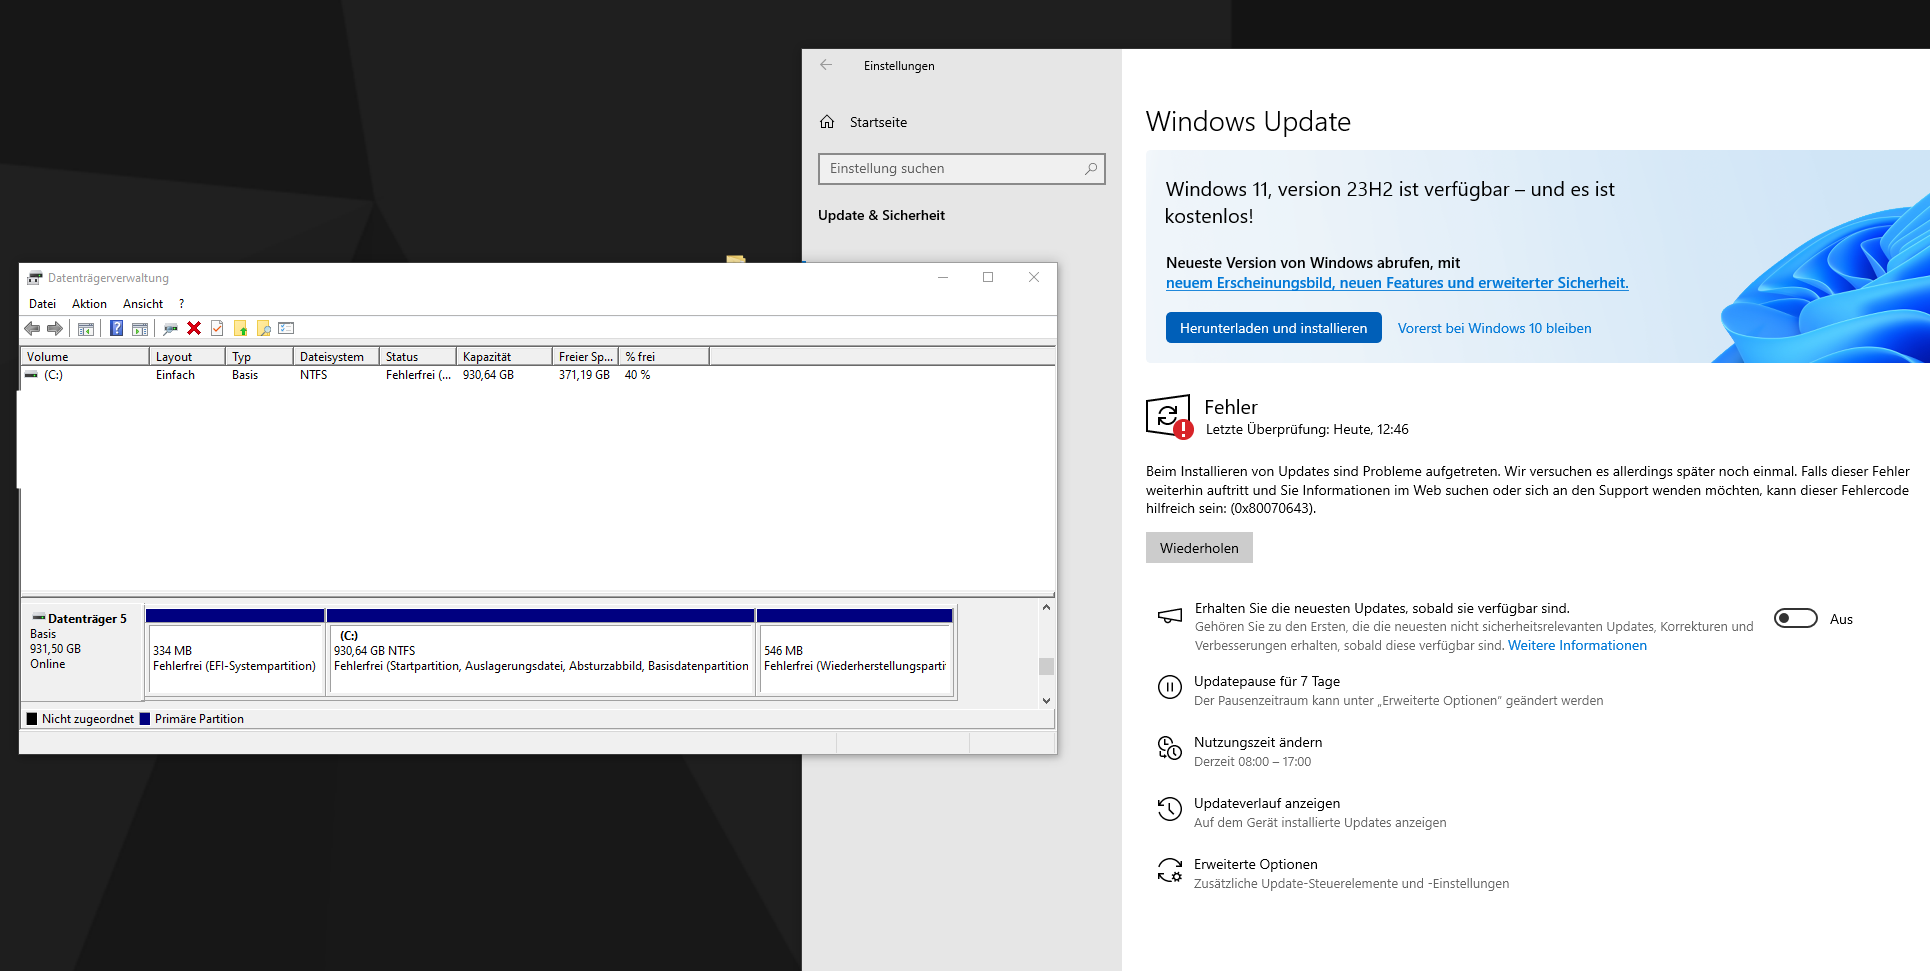Click the history icon beside Updateverlauf anzeigen

1170,809
